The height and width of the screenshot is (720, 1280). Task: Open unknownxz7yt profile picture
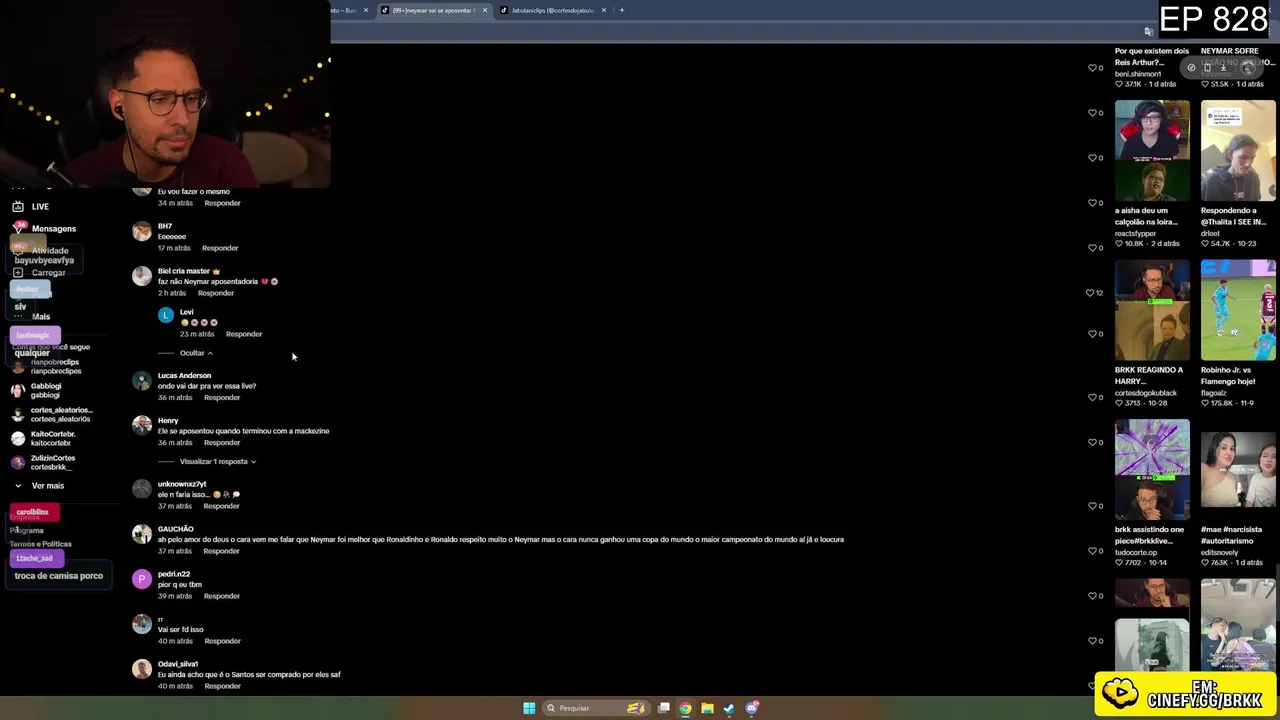tap(142, 489)
